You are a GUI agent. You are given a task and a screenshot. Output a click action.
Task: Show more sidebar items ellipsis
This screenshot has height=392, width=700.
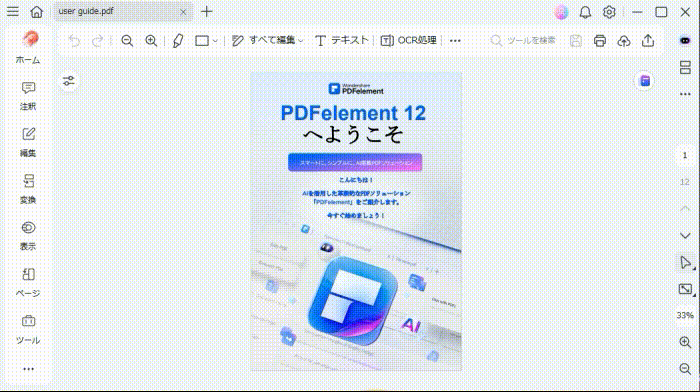pos(28,369)
